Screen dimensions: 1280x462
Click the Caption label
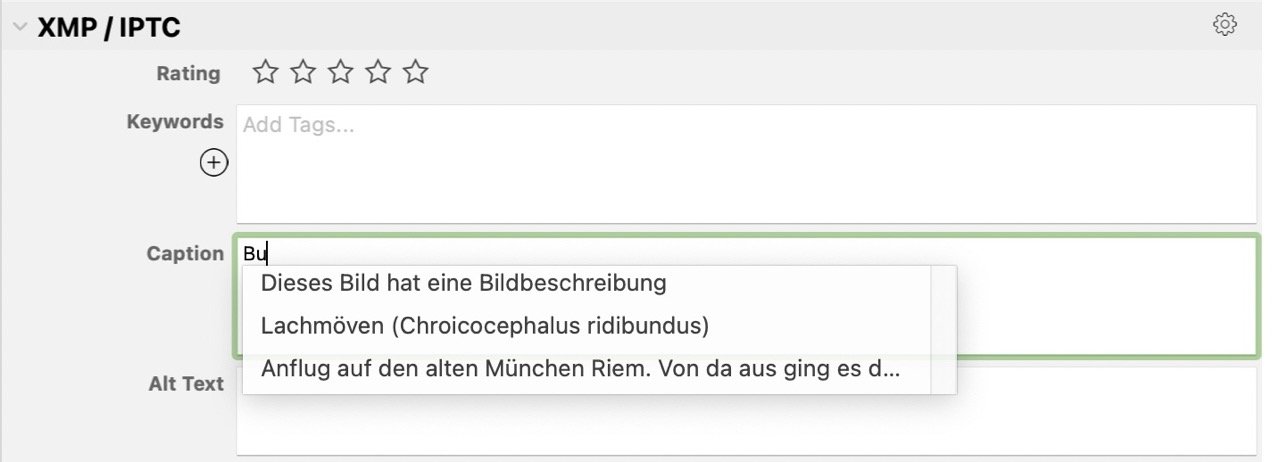click(185, 254)
